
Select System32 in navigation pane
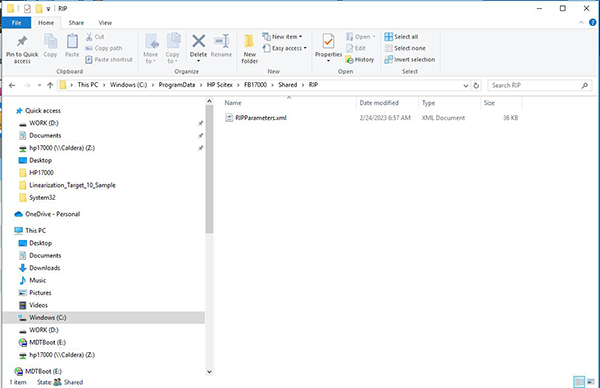pos(42,198)
